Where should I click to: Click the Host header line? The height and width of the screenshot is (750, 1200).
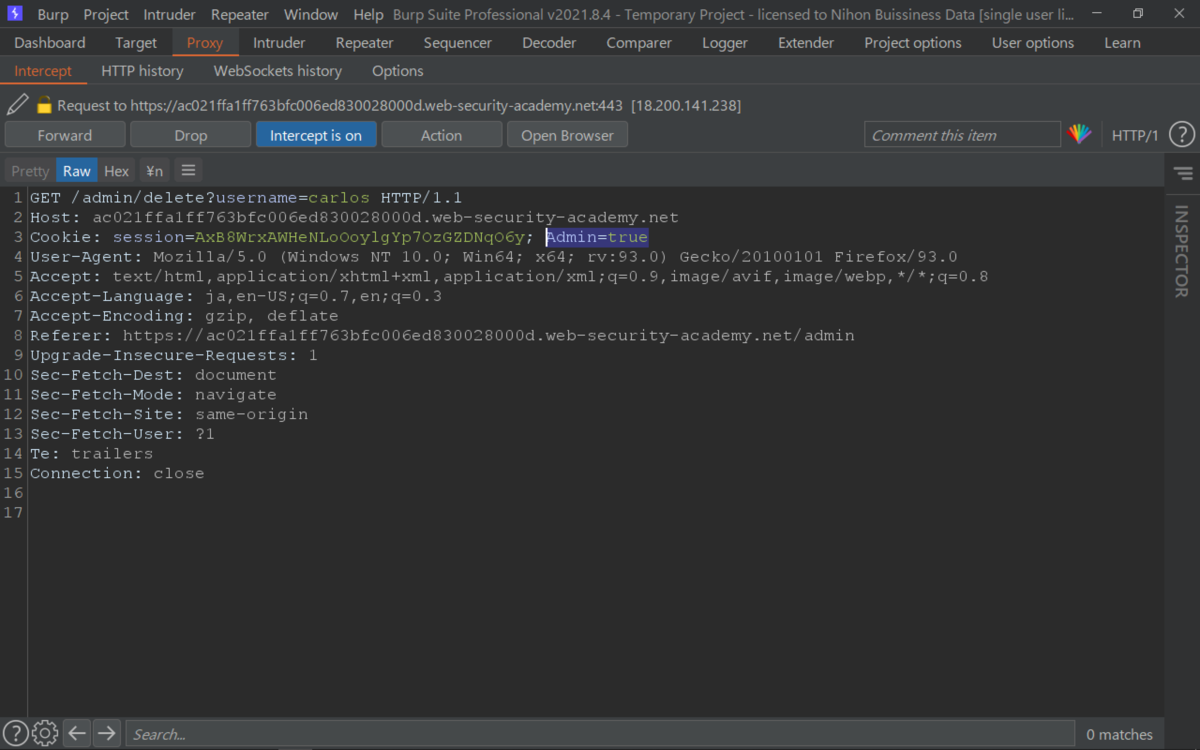click(354, 217)
